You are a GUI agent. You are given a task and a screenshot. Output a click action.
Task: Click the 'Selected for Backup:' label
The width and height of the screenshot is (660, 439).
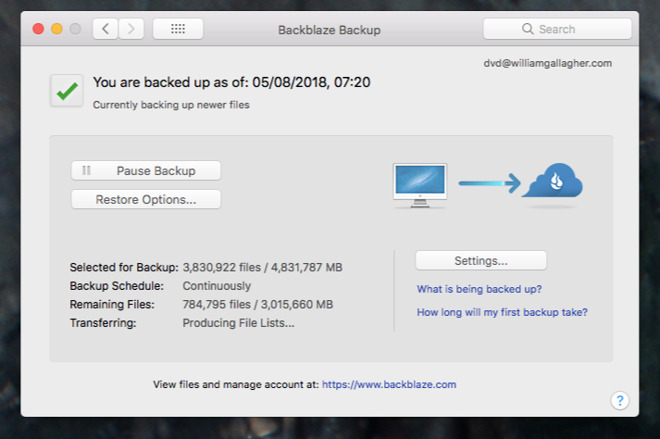coord(124,267)
